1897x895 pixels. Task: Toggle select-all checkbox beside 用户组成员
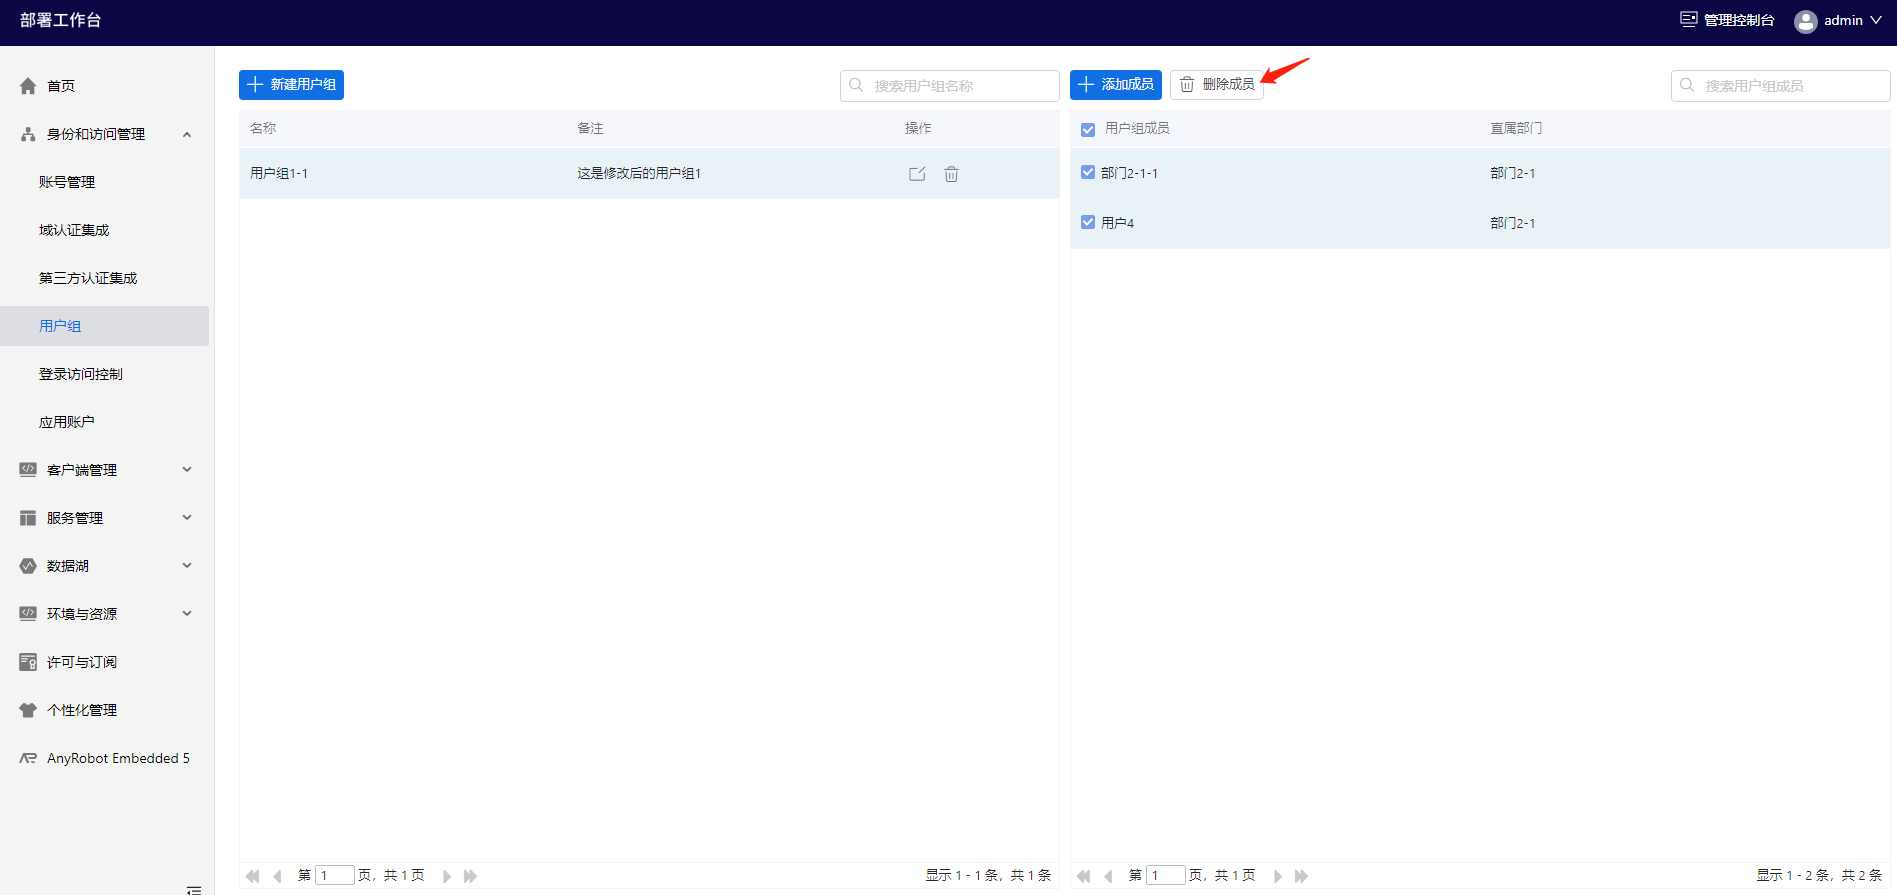1088,129
